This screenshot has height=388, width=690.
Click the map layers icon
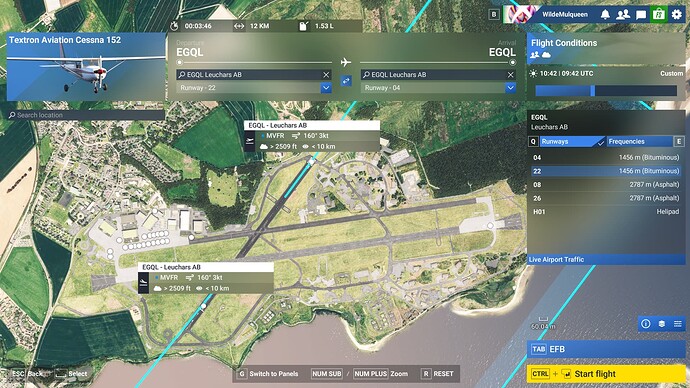tap(661, 324)
